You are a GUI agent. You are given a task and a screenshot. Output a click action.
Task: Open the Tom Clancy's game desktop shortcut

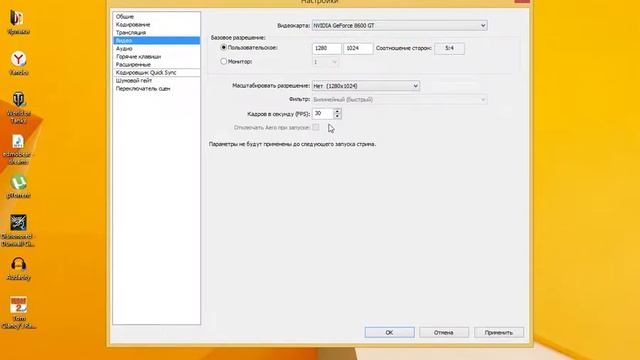(x=18, y=313)
